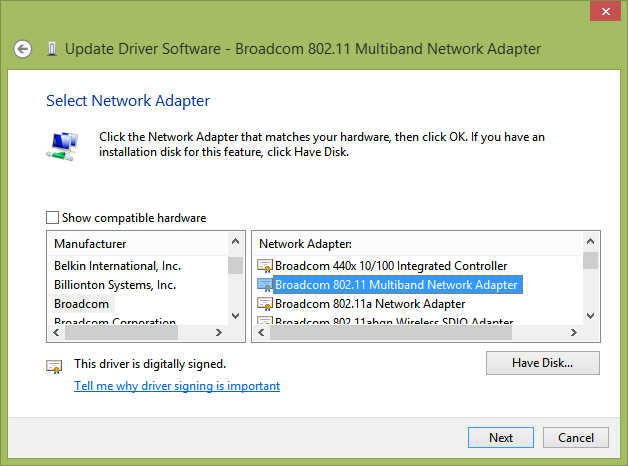Click Network Adapter list scroll down arrow
This screenshot has width=628, height=466.
coord(590,316)
